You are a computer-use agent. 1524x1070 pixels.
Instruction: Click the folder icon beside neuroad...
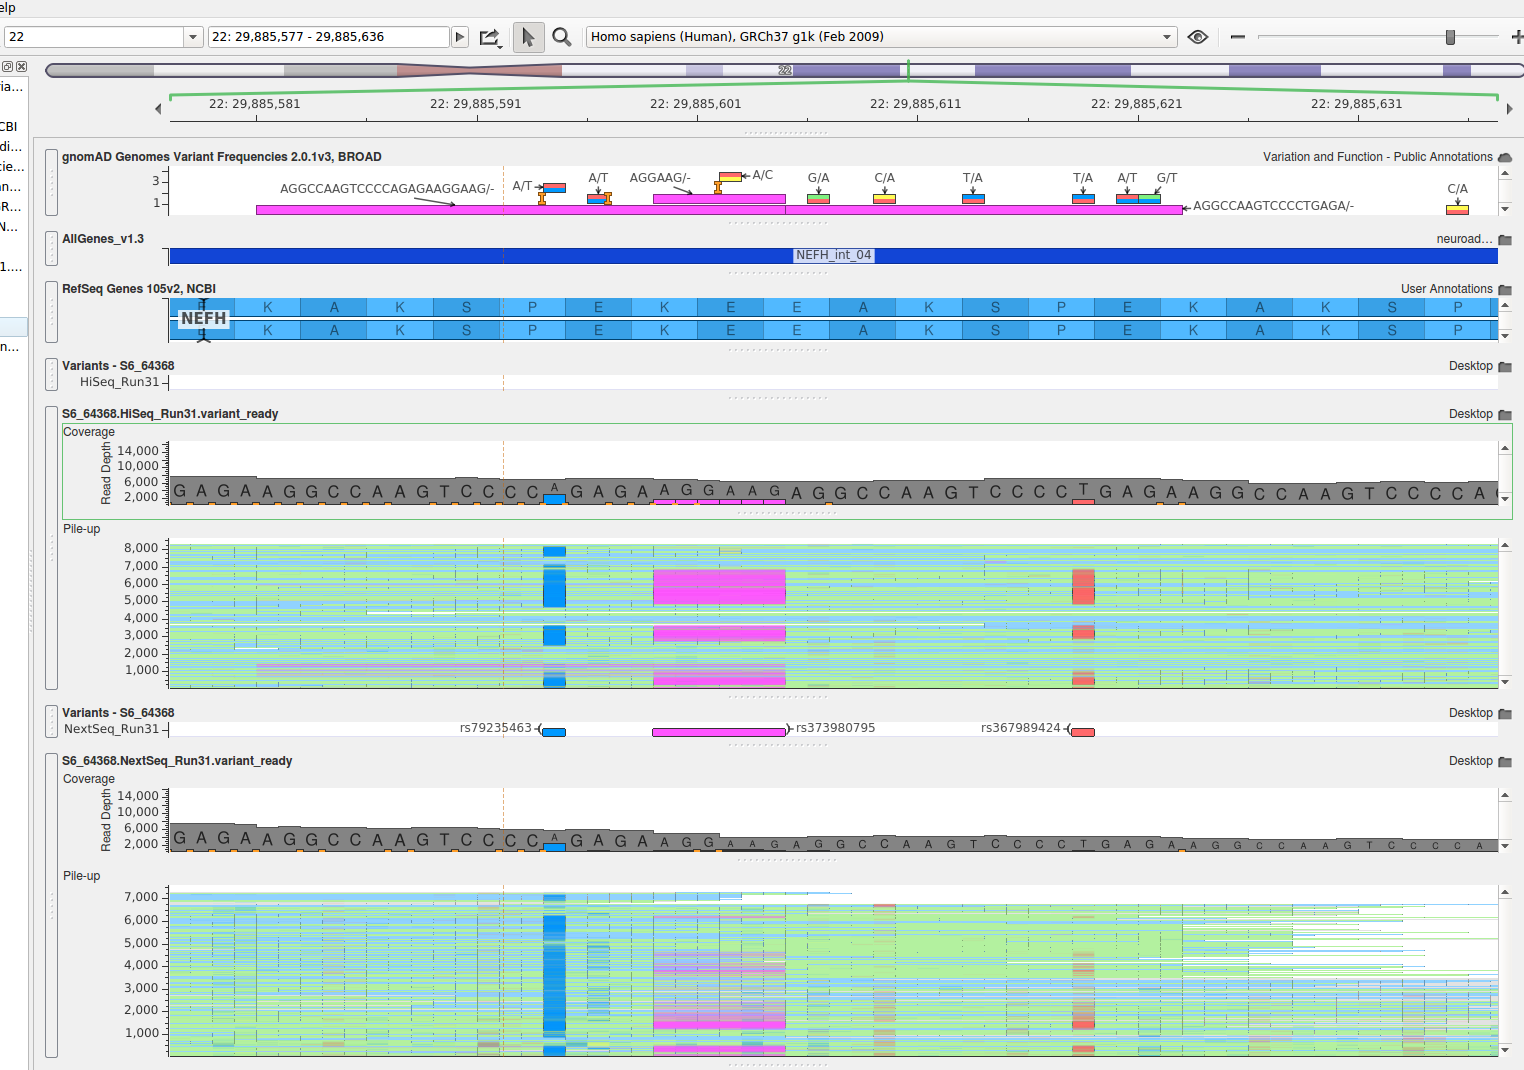coord(1505,240)
